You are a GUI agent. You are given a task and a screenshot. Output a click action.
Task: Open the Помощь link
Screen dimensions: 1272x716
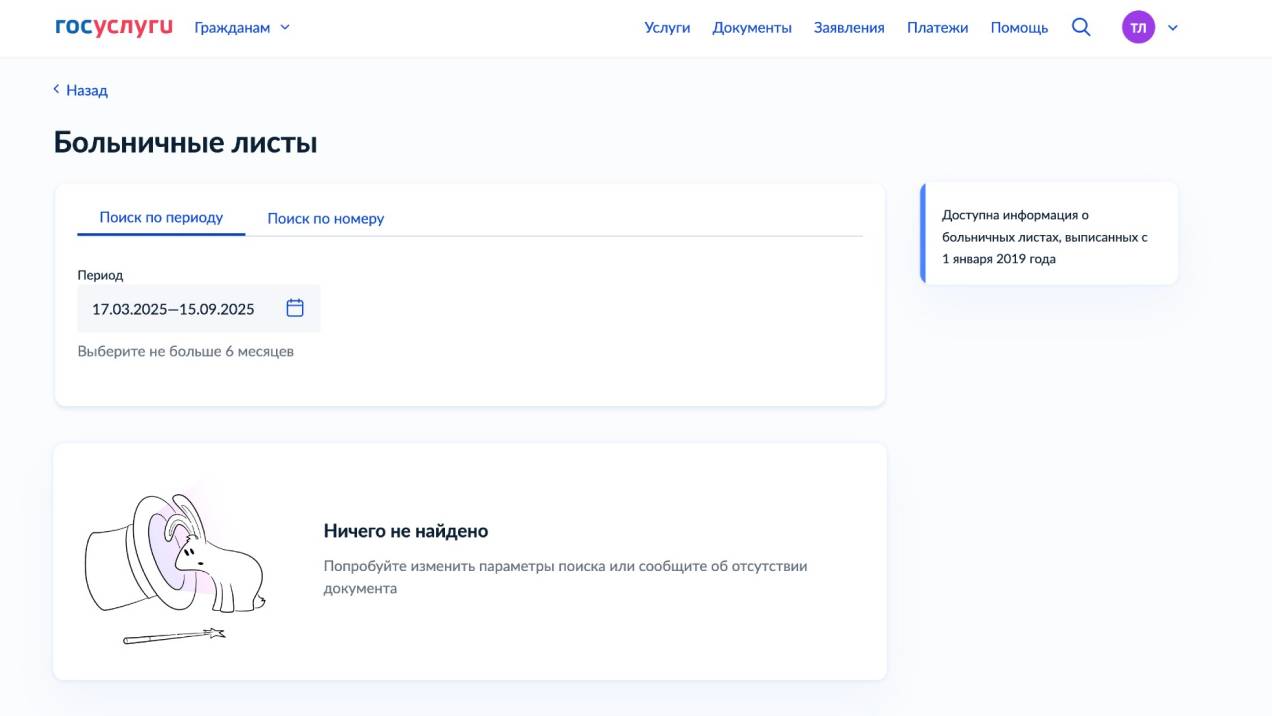pyautogui.click(x=1019, y=27)
